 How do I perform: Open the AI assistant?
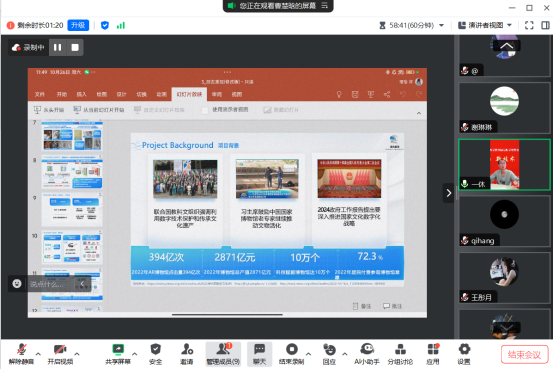(367, 354)
